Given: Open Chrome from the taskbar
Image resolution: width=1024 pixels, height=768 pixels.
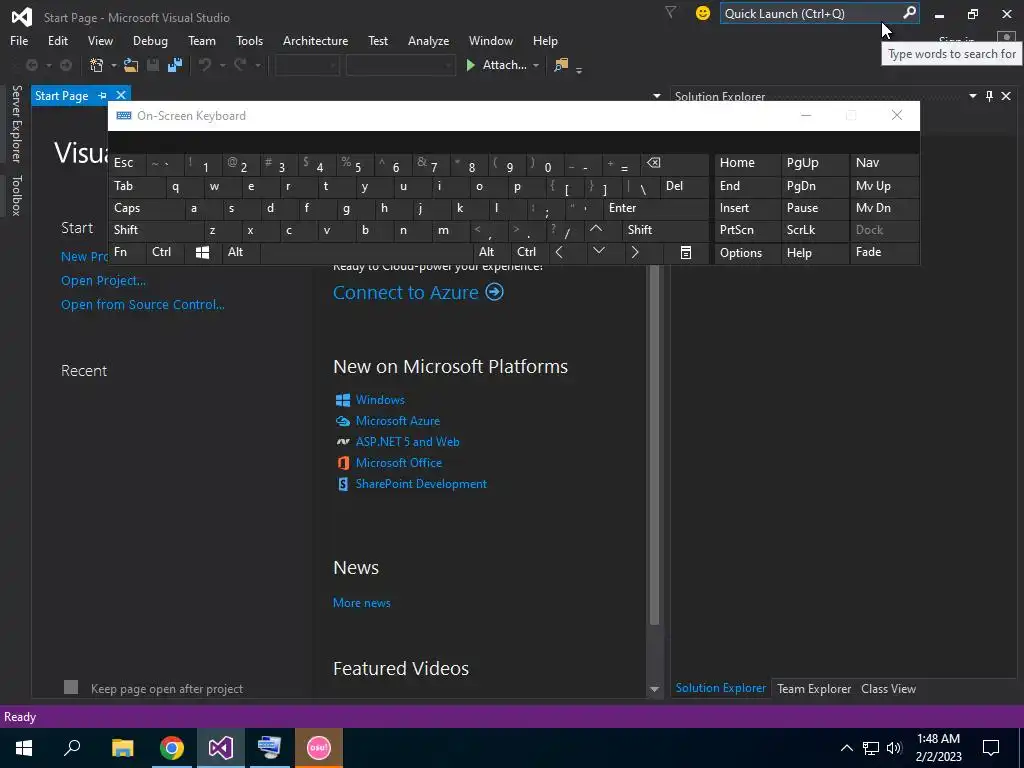Looking at the screenshot, I should pos(172,748).
